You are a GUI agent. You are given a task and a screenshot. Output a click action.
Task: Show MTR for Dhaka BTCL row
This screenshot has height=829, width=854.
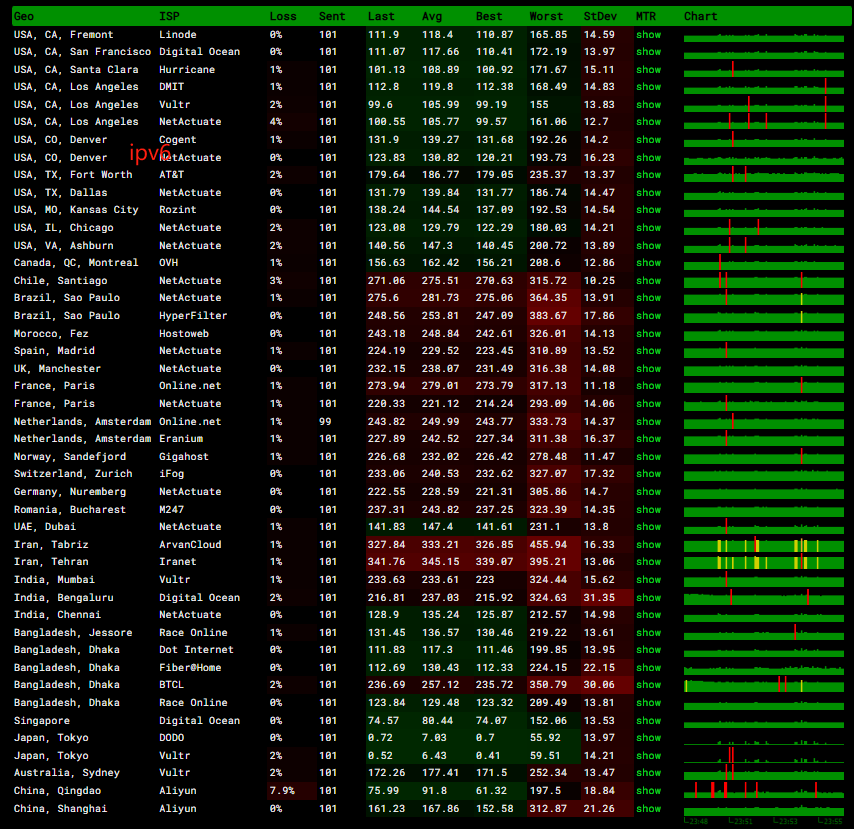pos(649,685)
